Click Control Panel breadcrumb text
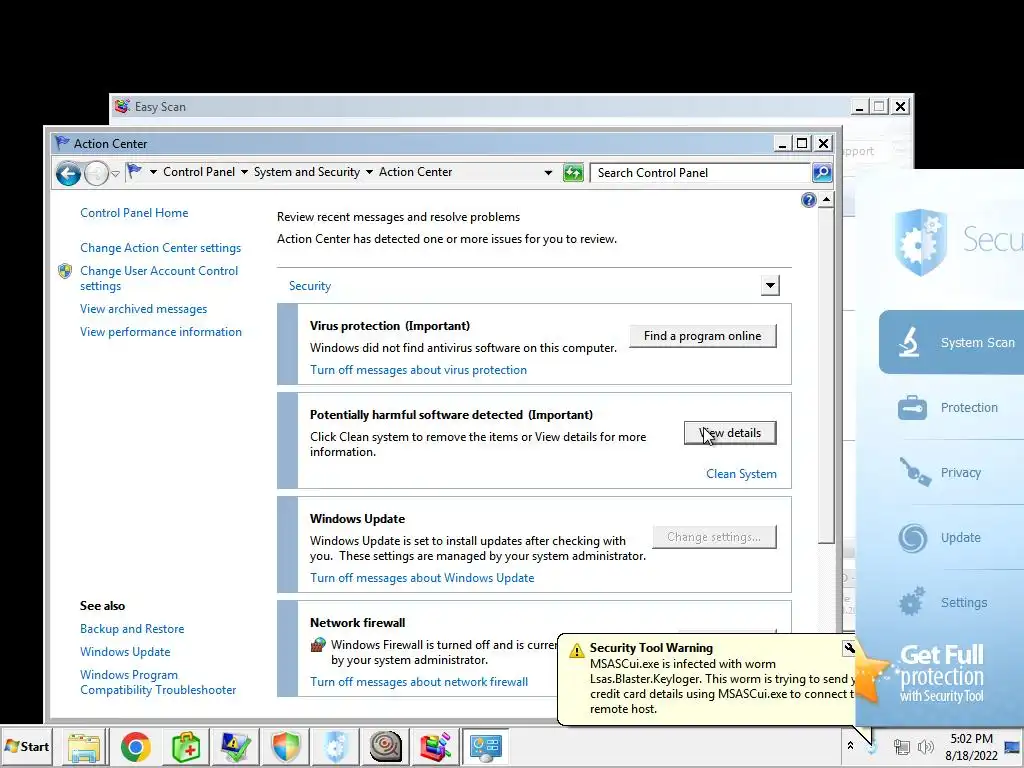1024x768 pixels. (x=199, y=172)
